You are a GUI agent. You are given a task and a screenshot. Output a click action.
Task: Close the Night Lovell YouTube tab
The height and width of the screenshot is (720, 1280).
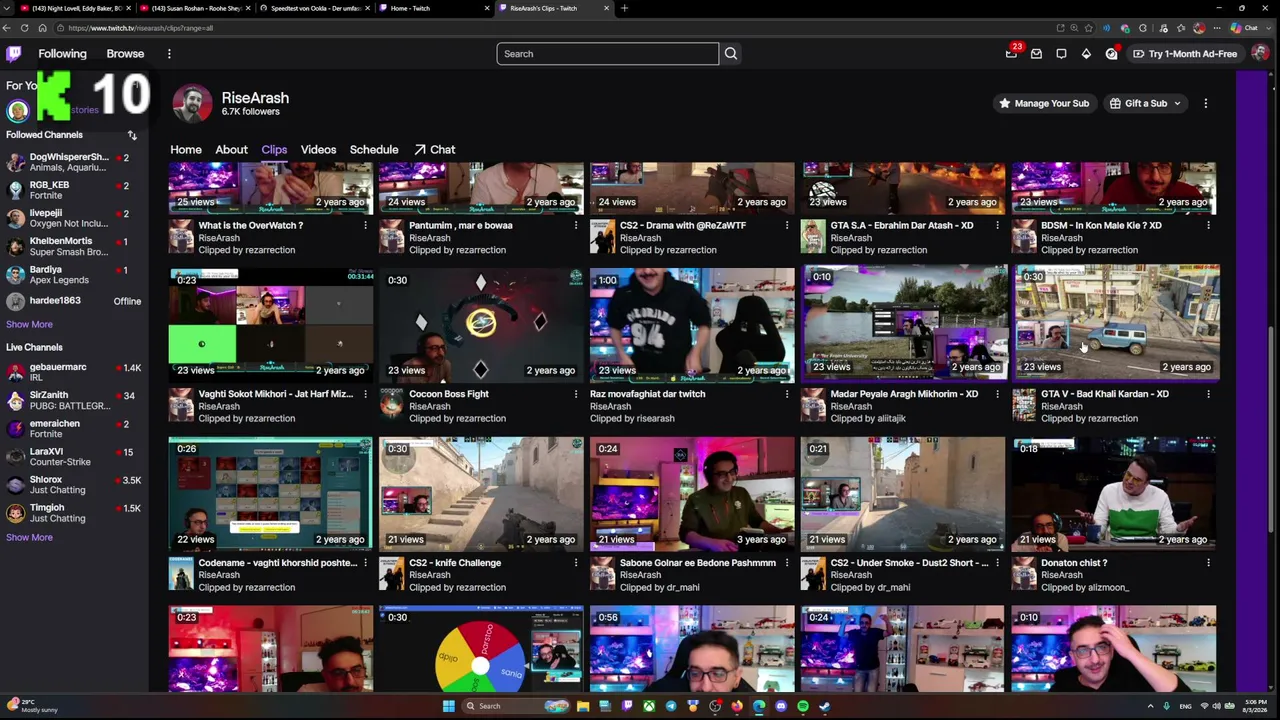click(128, 8)
